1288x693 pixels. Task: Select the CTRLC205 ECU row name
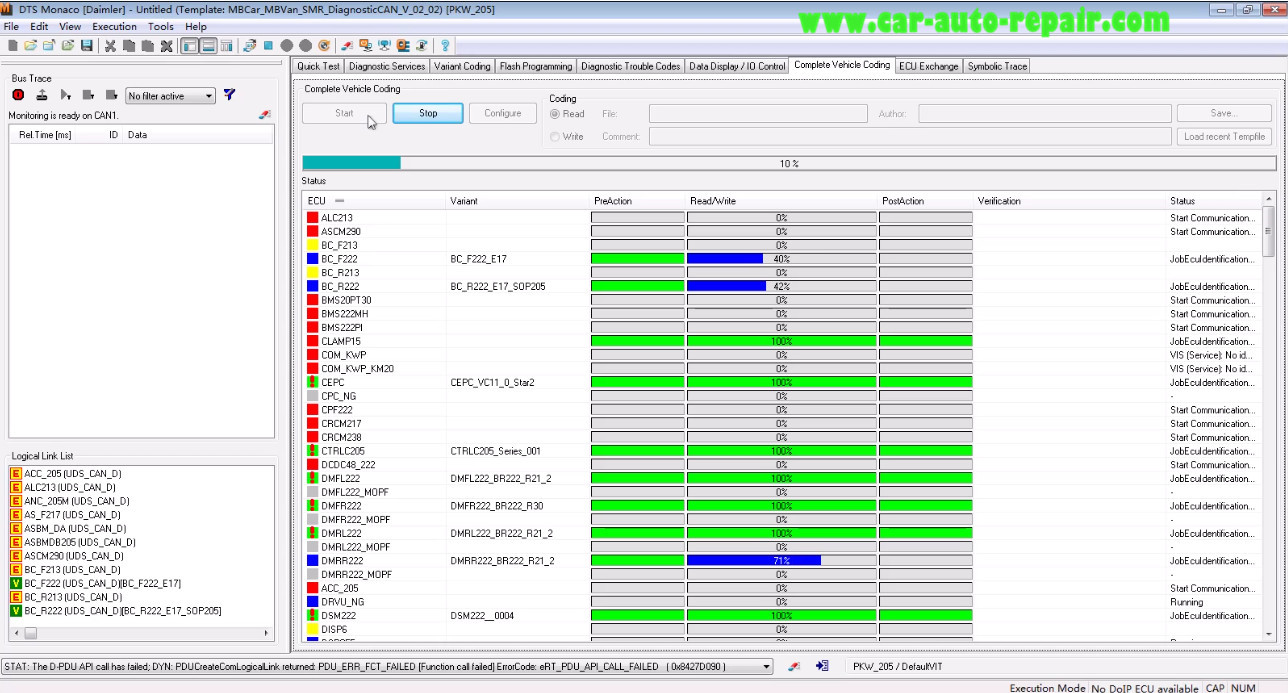(x=343, y=451)
